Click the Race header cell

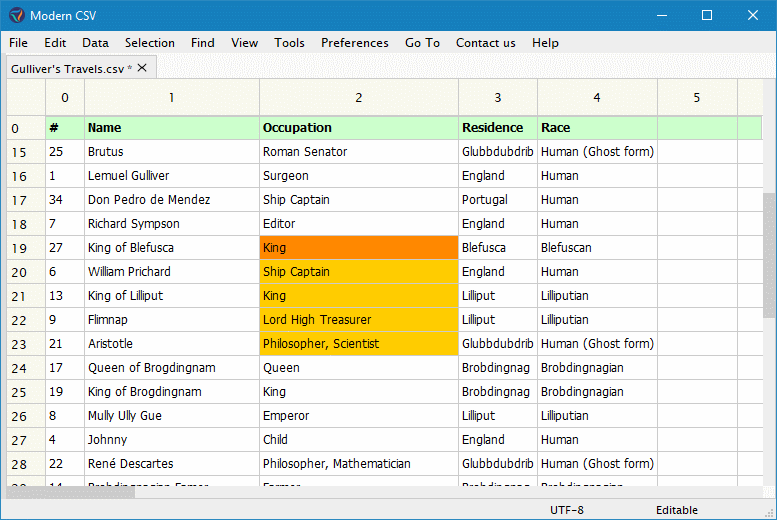[x=597, y=128]
